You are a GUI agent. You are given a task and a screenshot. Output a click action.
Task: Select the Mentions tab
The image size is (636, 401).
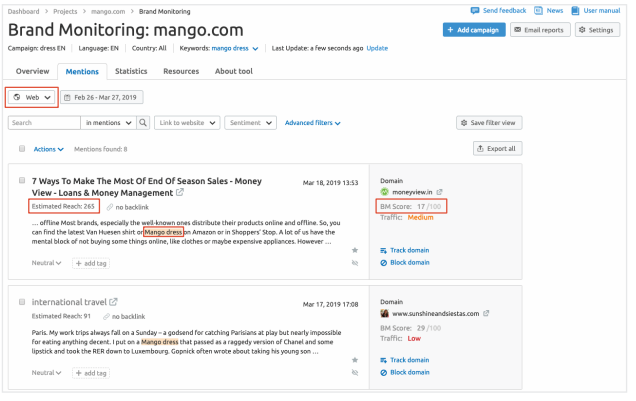click(x=82, y=72)
